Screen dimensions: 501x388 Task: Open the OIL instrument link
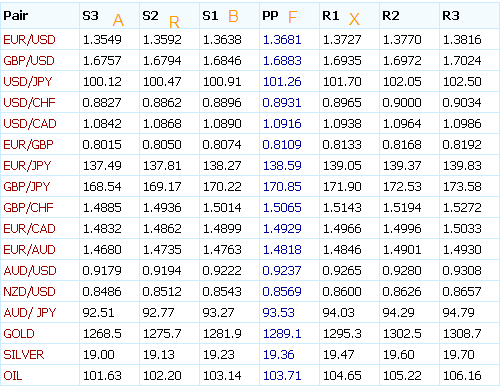pos(13,376)
